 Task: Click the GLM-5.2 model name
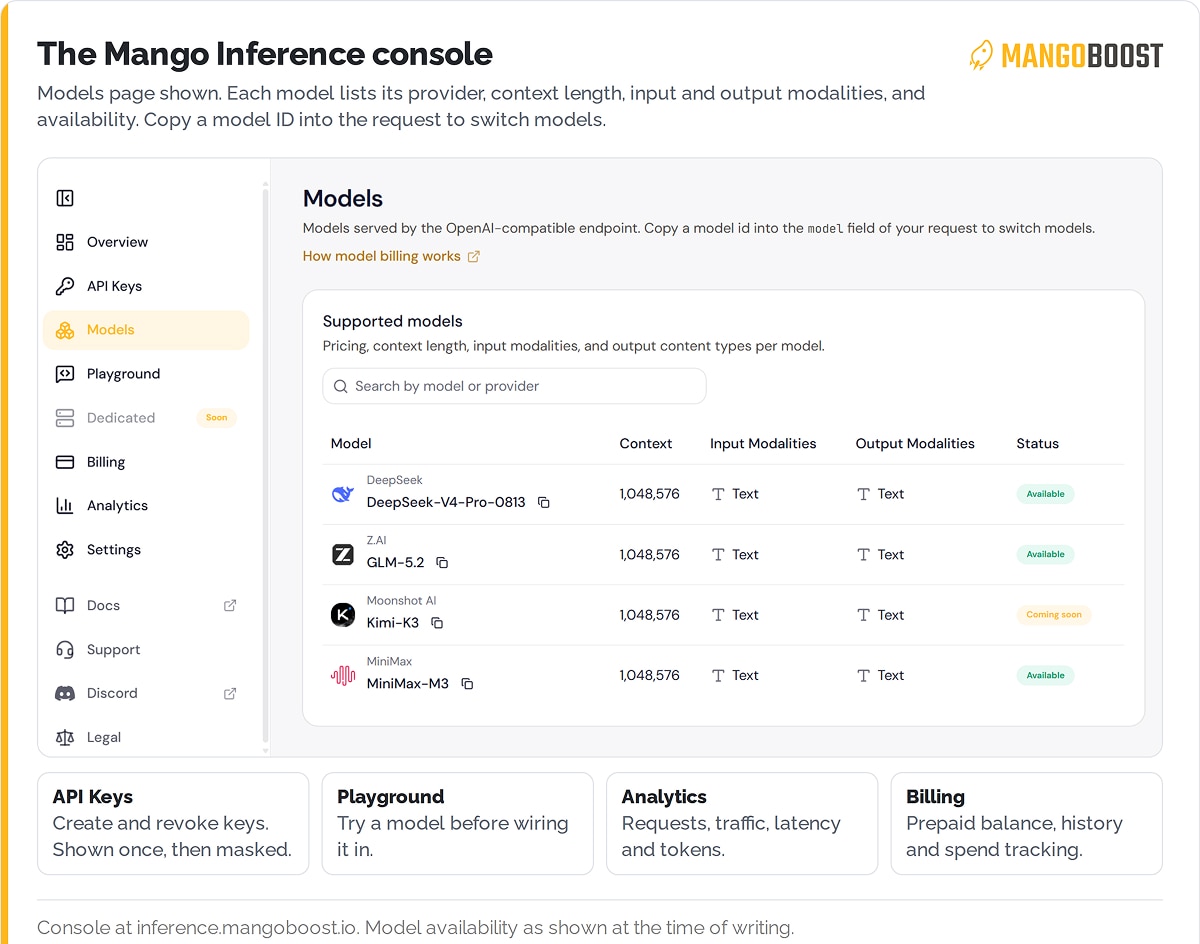click(395, 563)
